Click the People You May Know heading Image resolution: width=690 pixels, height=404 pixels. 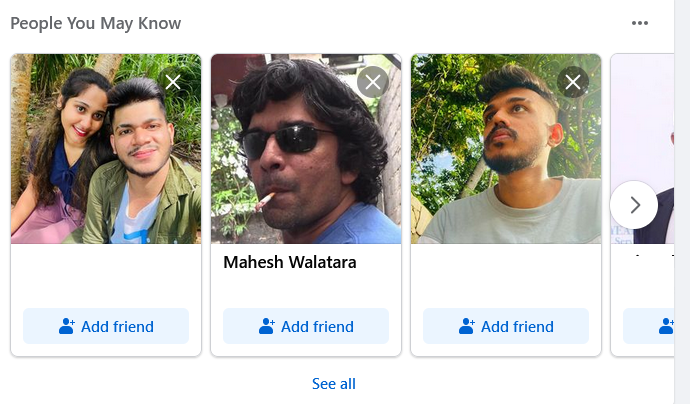95,23
